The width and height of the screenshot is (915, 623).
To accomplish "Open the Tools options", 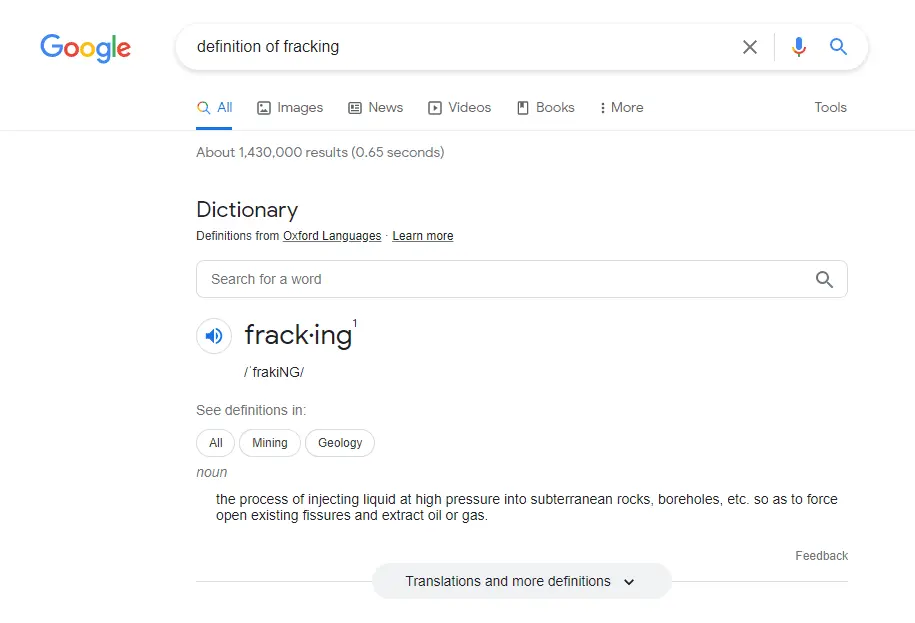I will coord(830,108).
